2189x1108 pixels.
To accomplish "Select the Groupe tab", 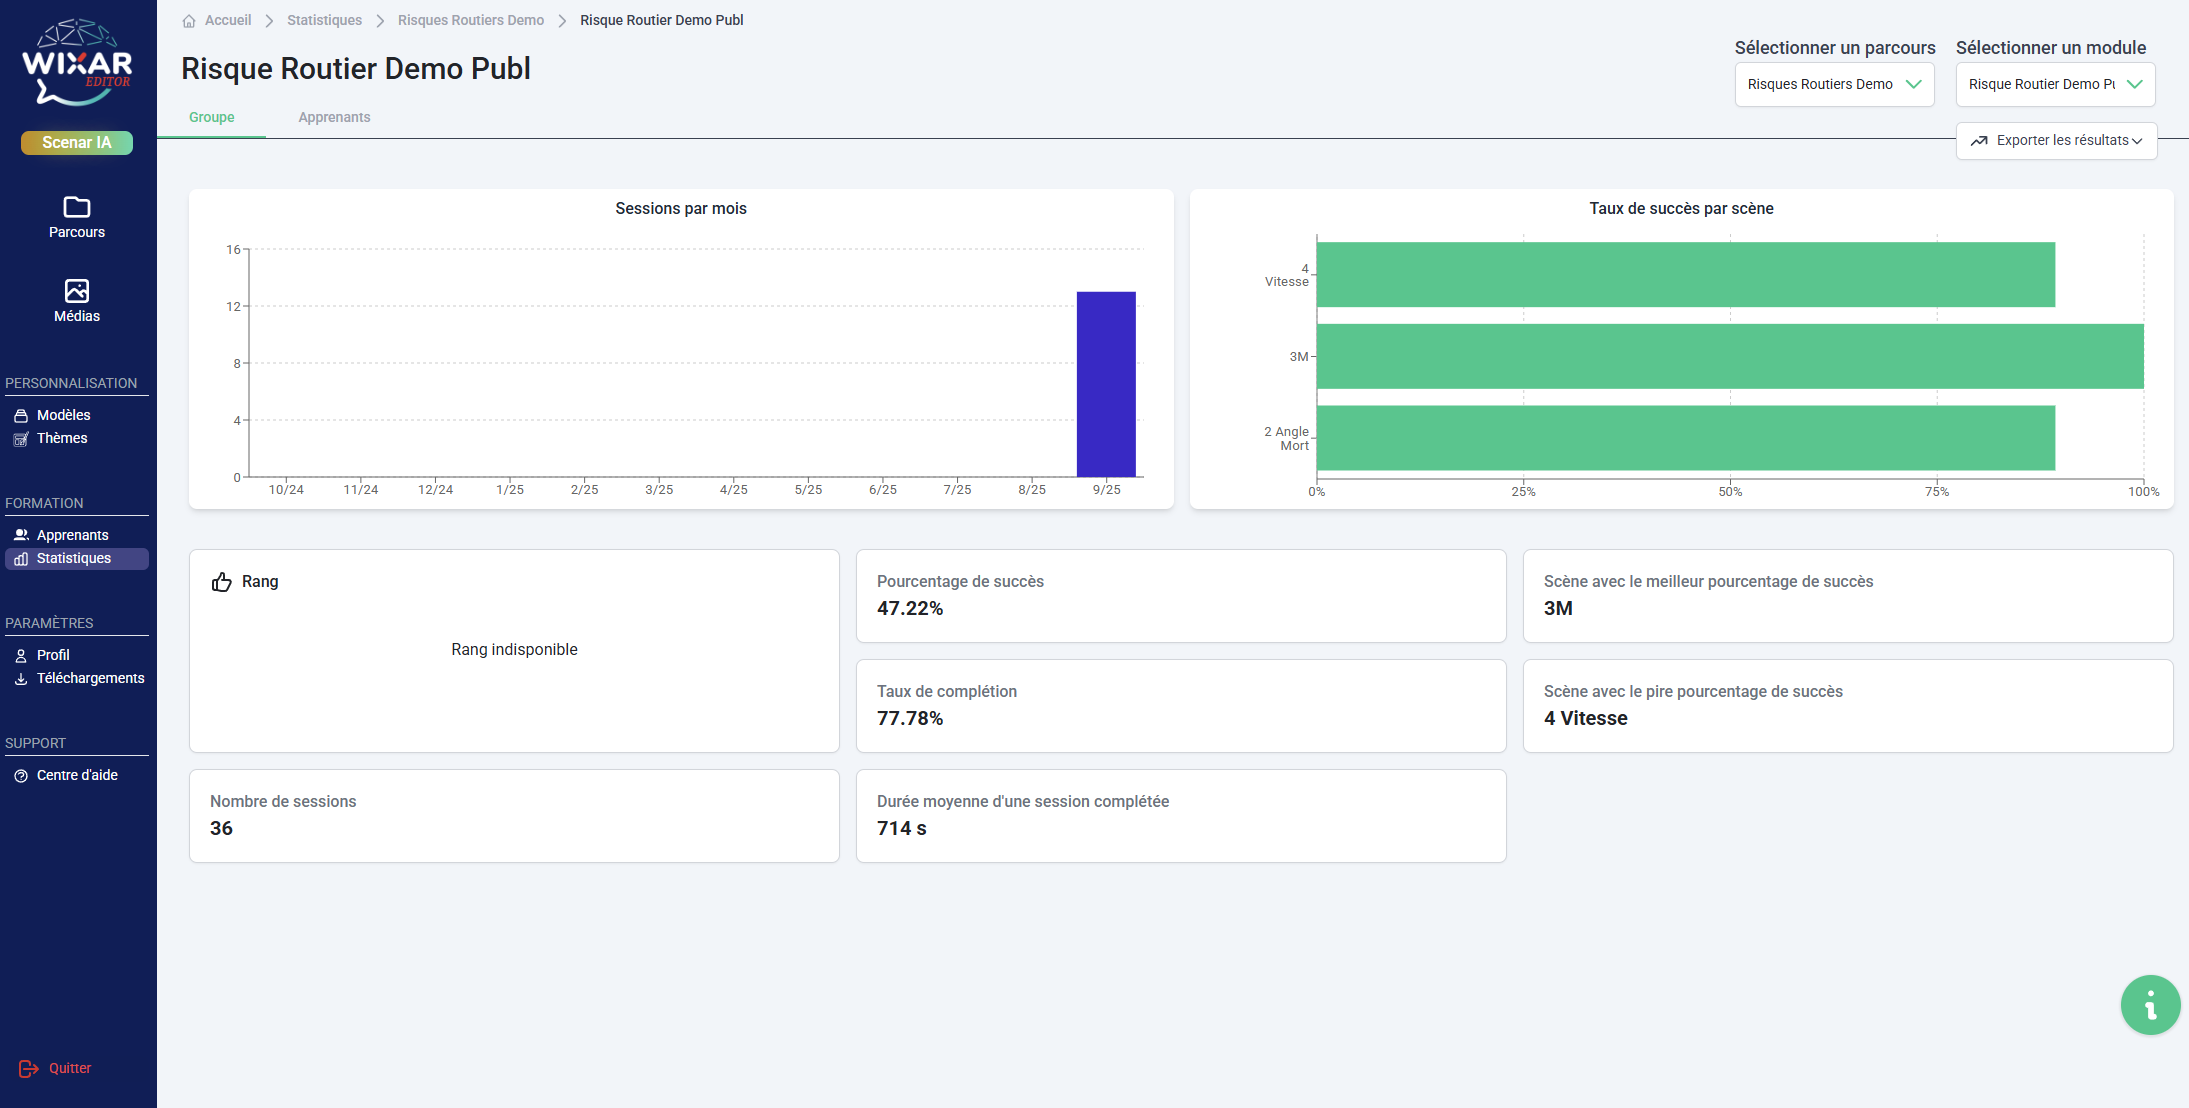I will coord(212,118).
